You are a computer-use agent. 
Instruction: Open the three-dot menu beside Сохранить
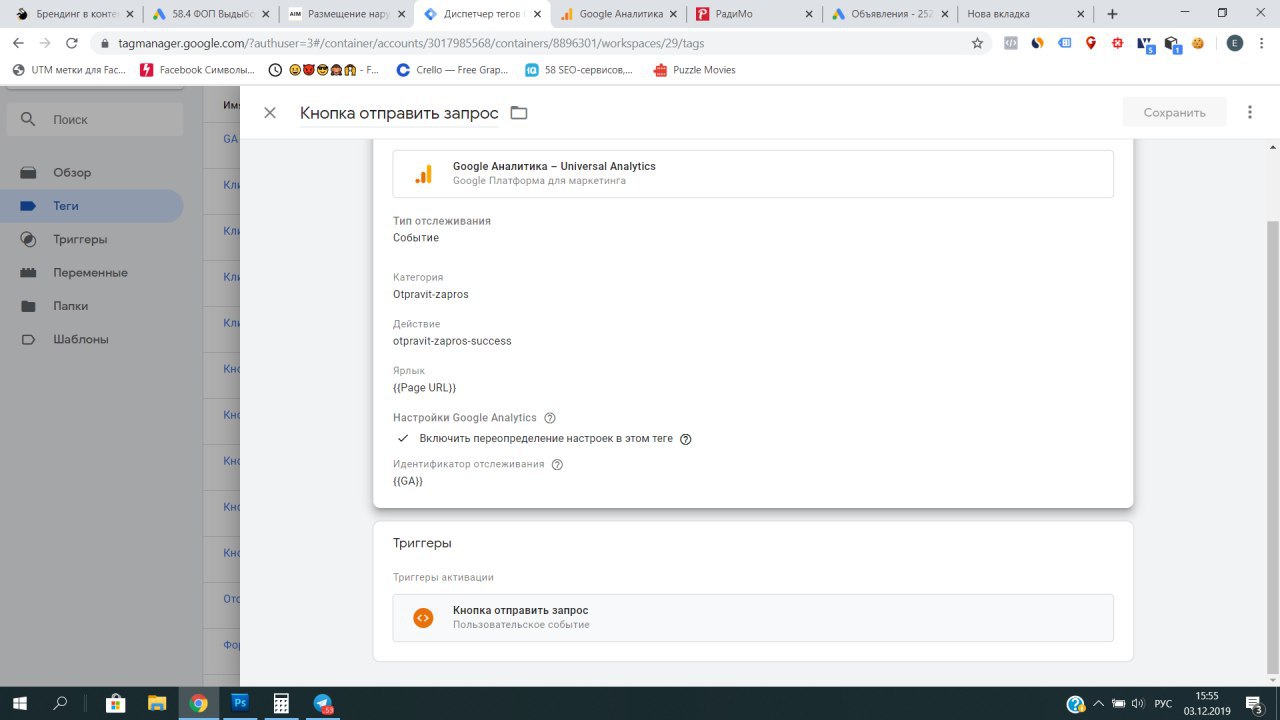tap(1250, 112)
